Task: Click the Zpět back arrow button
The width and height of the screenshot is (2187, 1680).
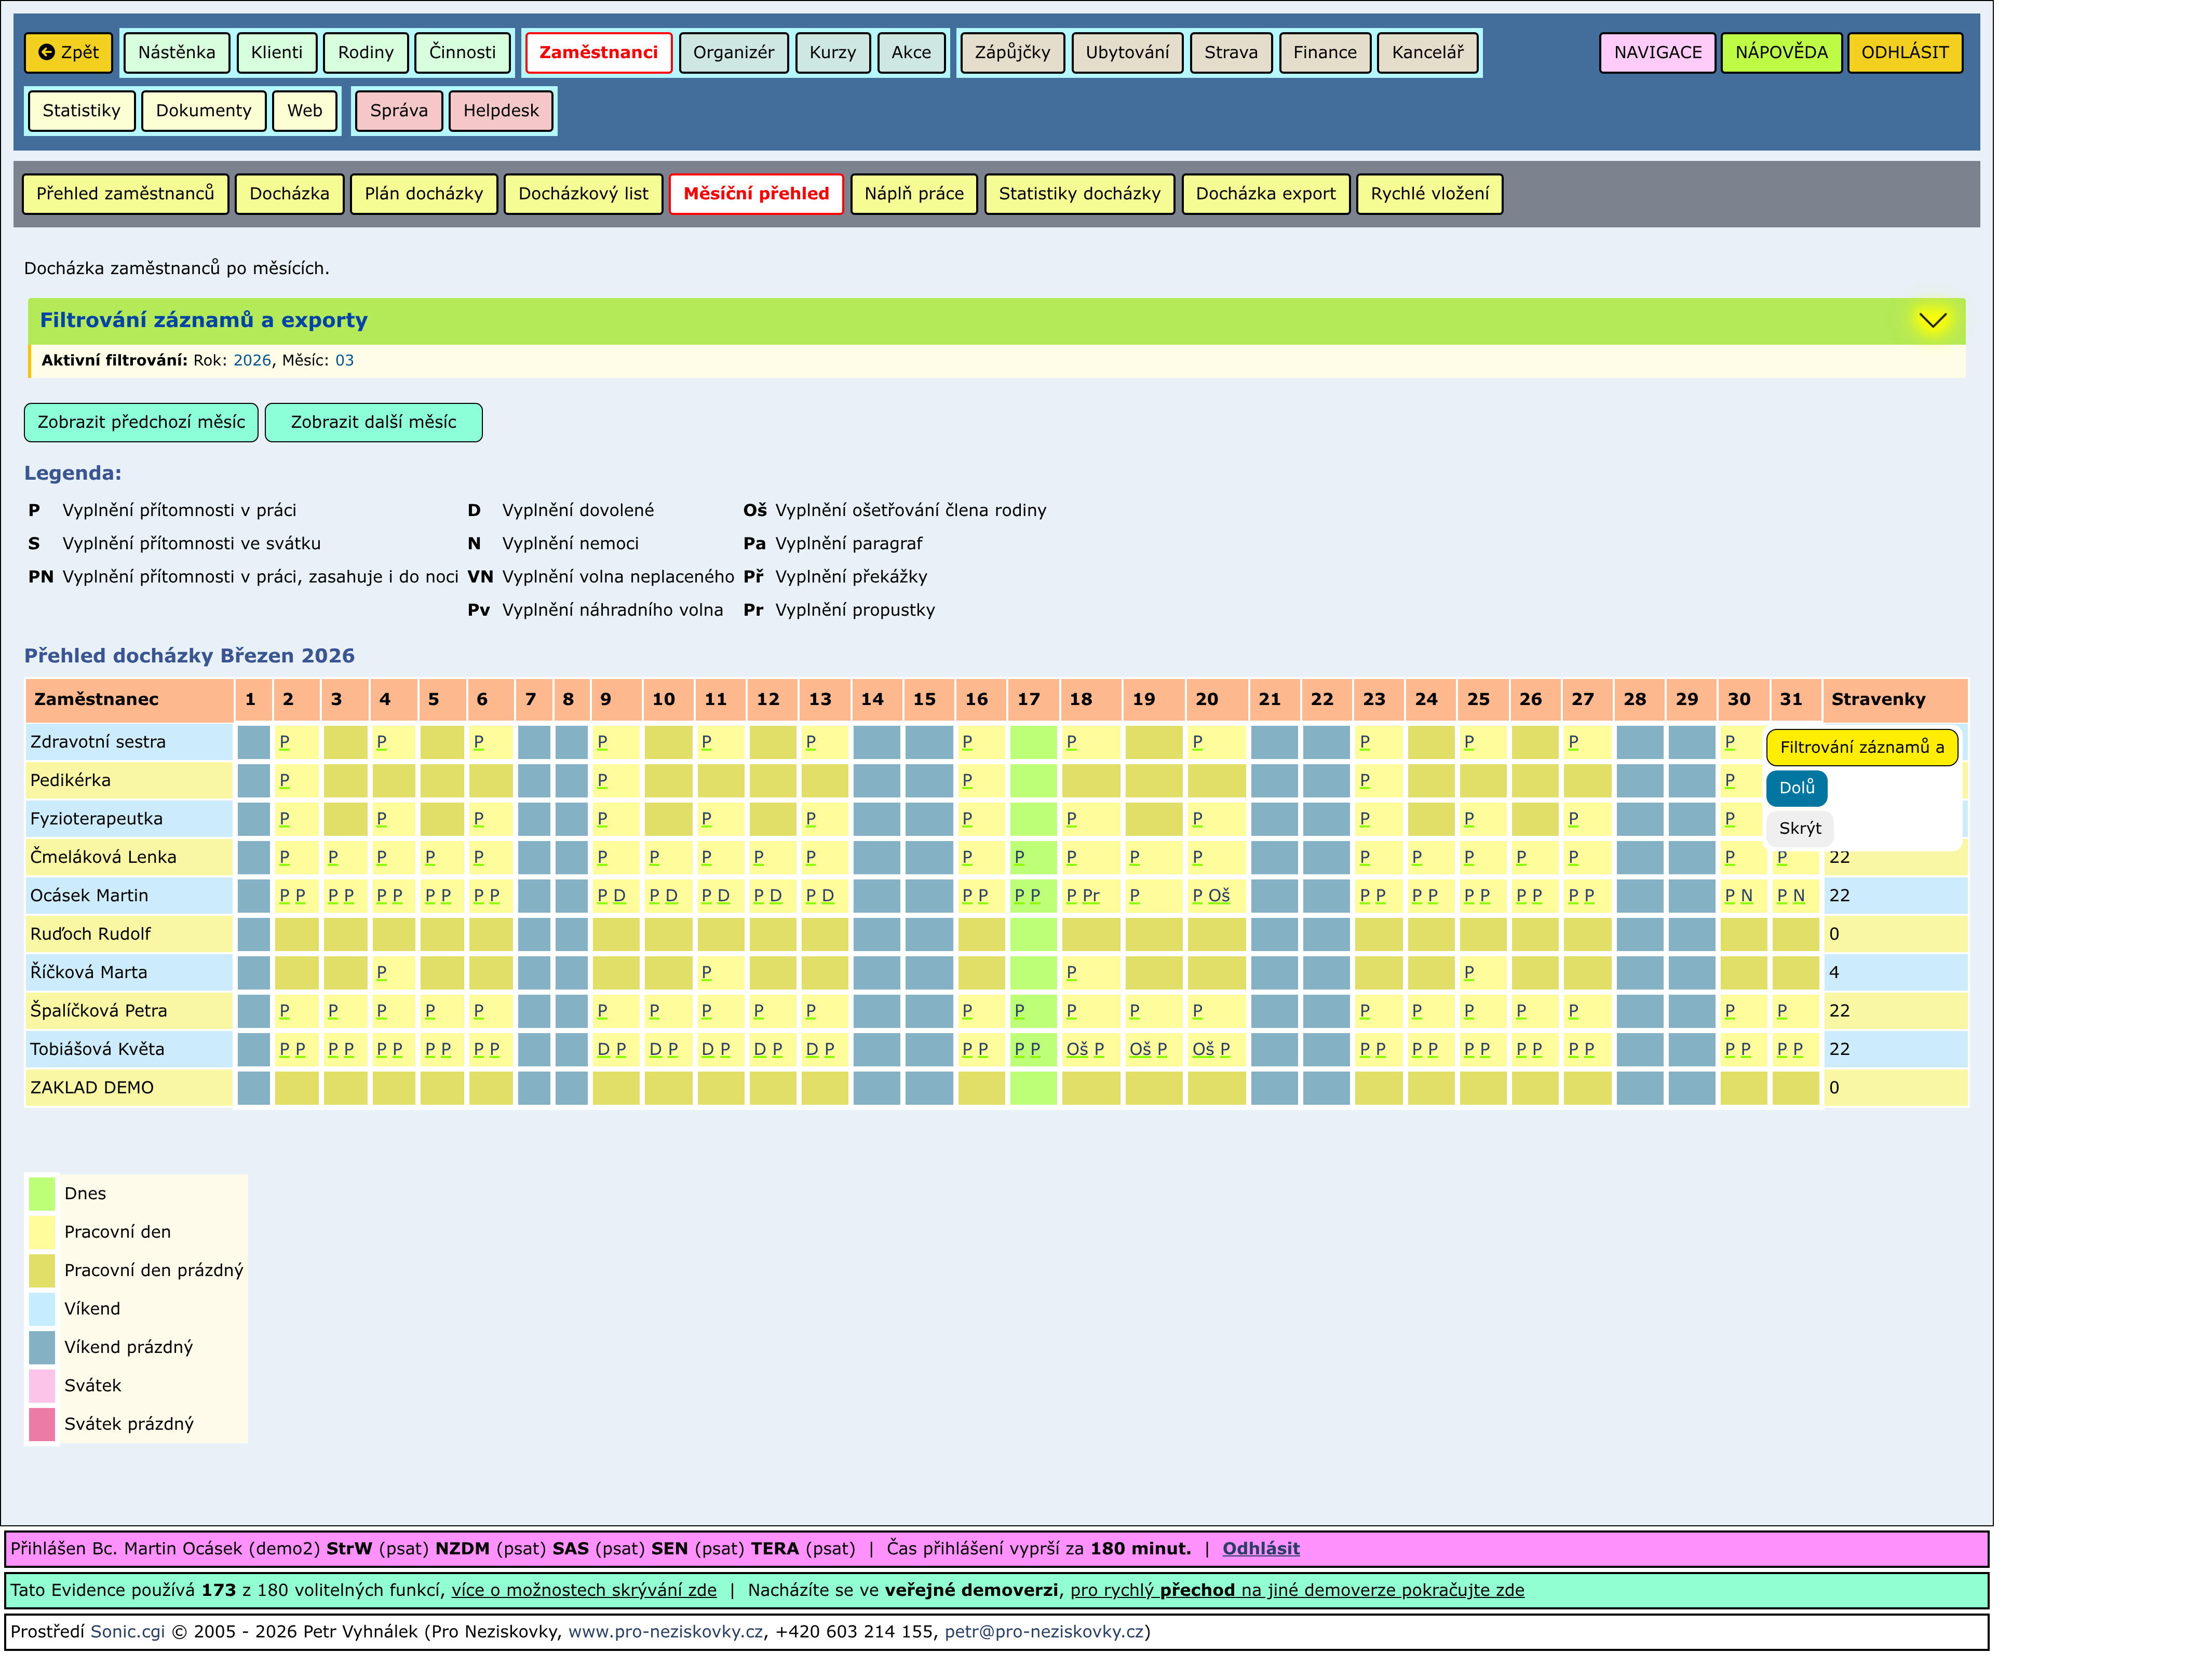Action: pos(68,52)
